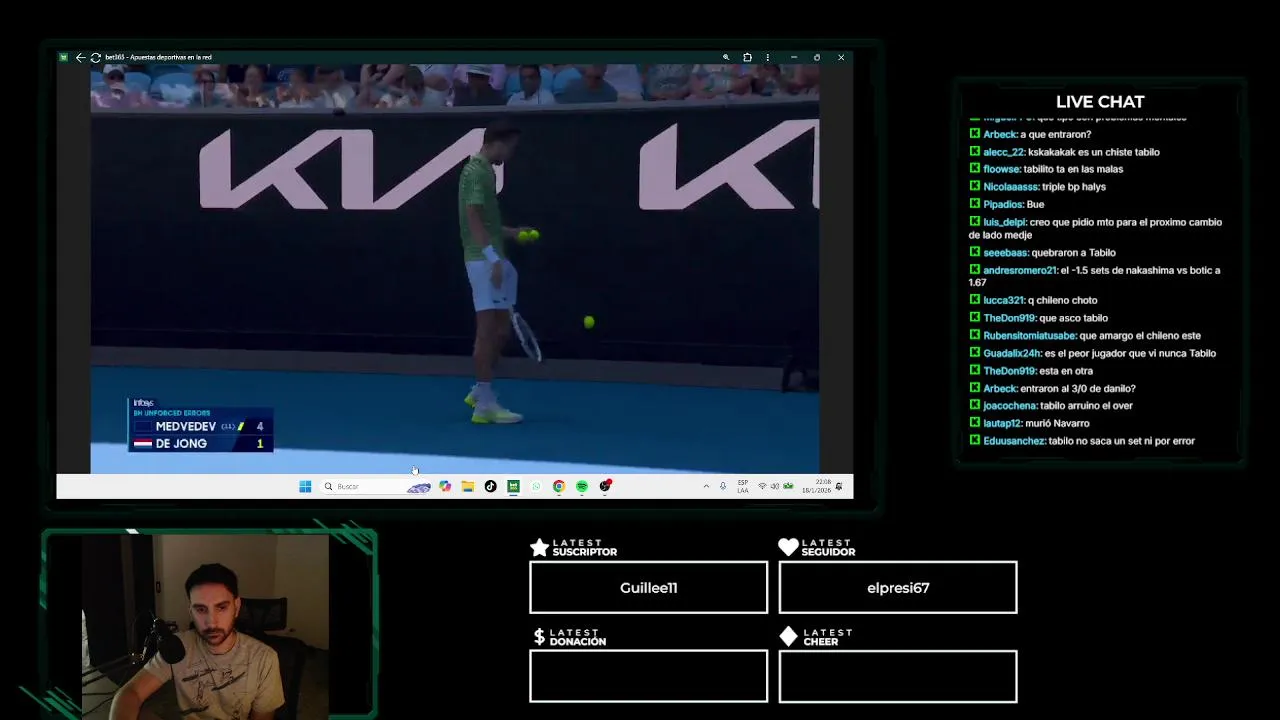Select alecc_22 chat message
Viewport: 1280px width, 720px height.
(x=1065, y=152)
